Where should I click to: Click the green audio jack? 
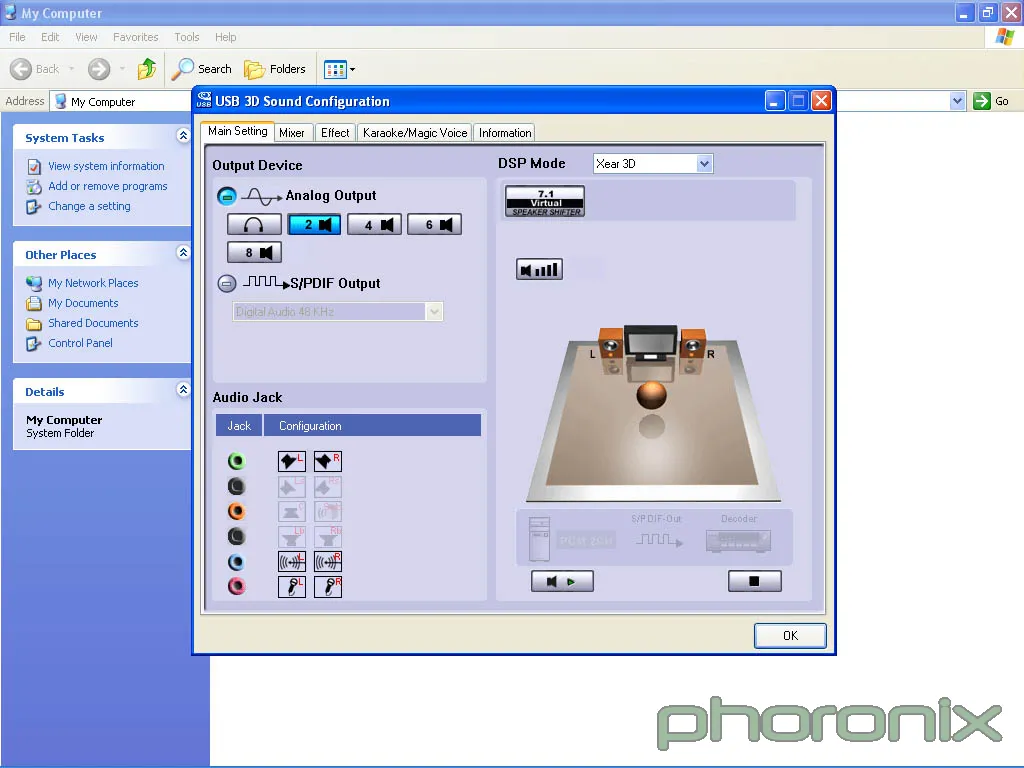[x=236, y=462]
